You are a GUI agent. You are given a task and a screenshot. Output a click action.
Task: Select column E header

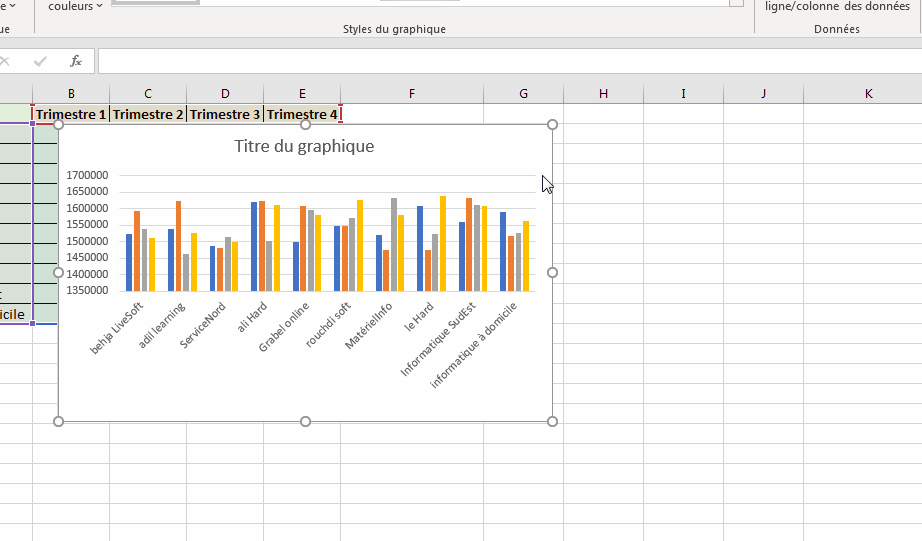click(x=302, y=93)
